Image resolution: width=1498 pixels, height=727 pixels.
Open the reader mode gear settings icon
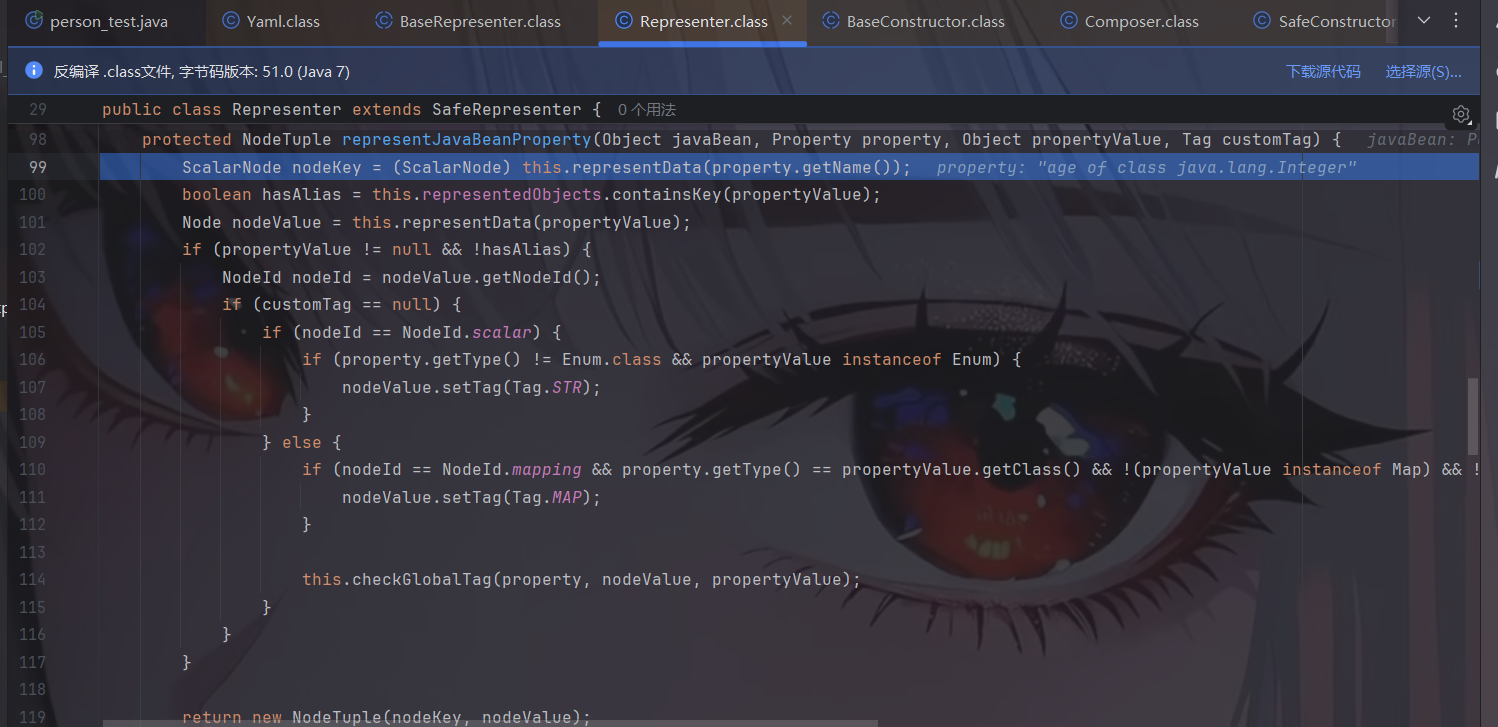point(1461,113)
